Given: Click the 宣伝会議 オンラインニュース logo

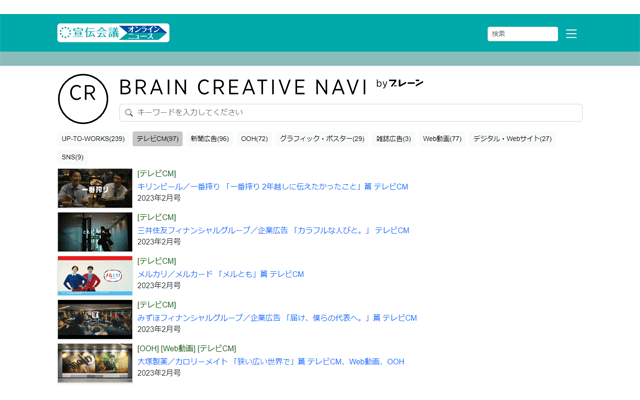Looking at the screenshot, I should coord(113,33).
